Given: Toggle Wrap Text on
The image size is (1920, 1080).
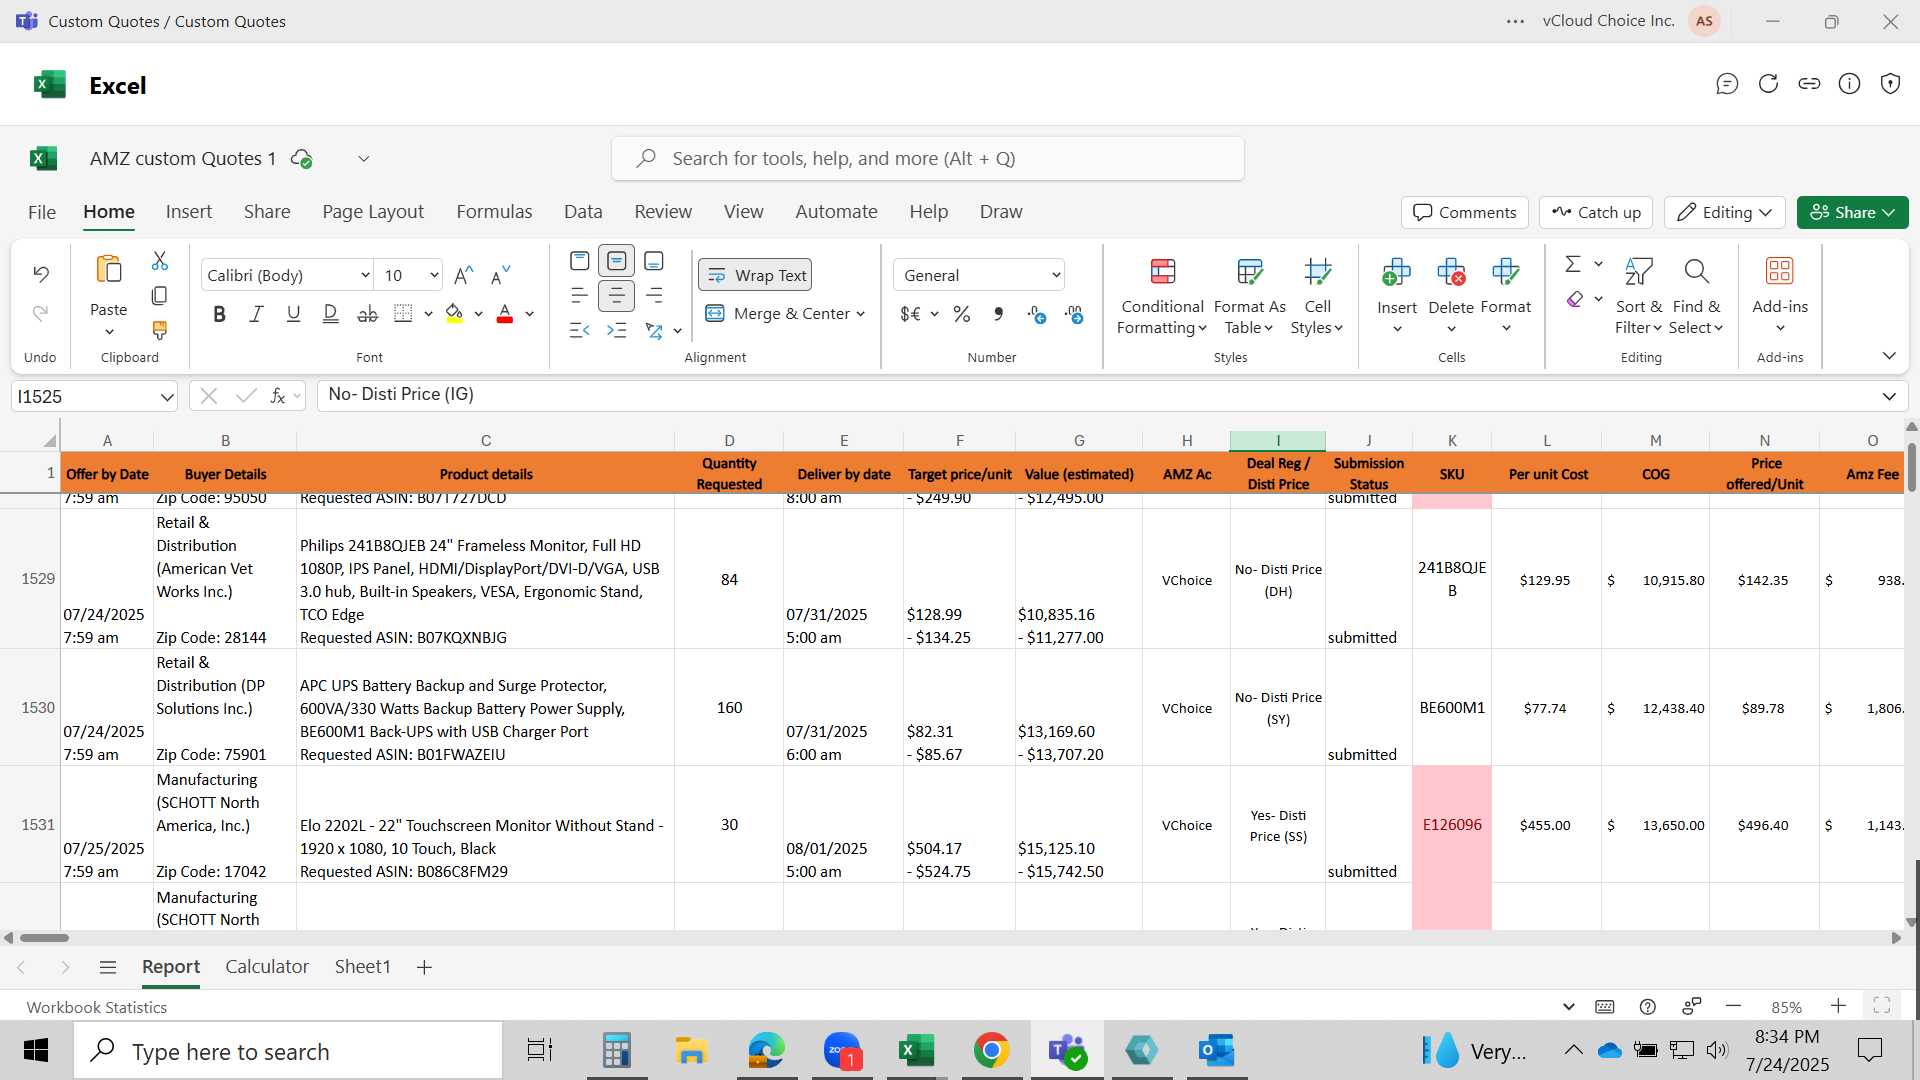Looking at the screenshot, I should [x=756, y=275].
